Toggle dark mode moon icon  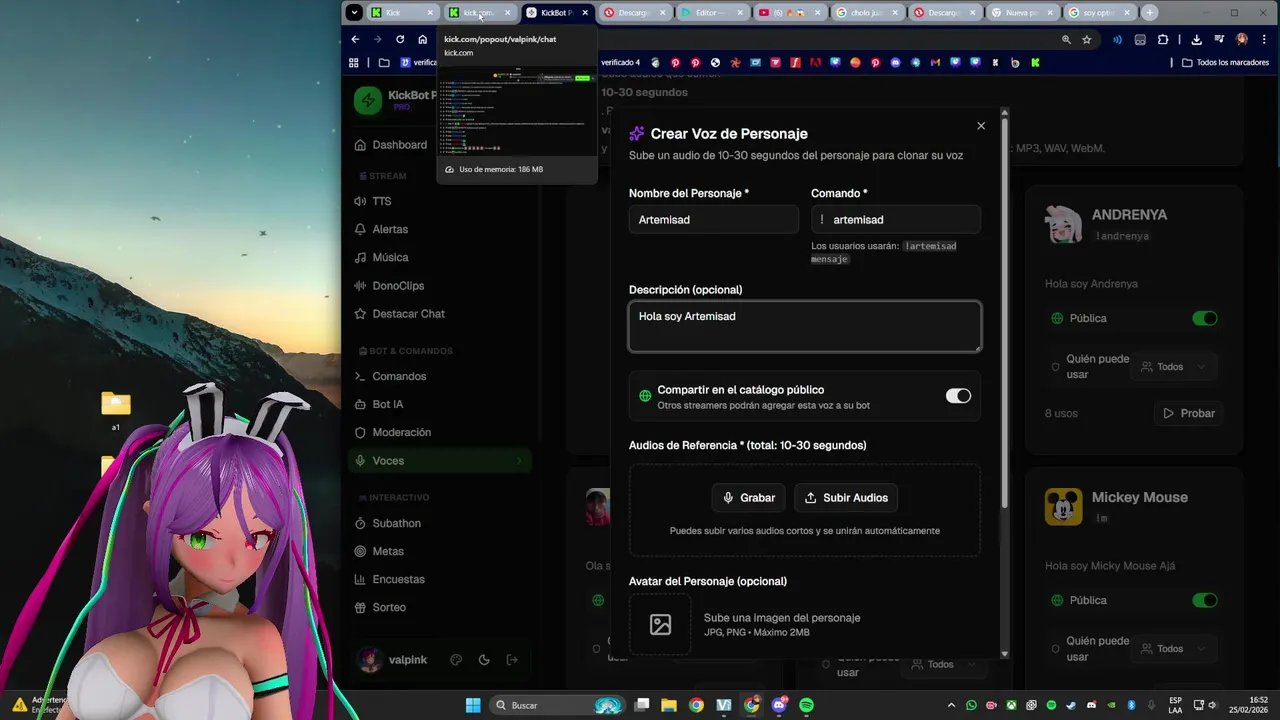click(x=484, y=660)
